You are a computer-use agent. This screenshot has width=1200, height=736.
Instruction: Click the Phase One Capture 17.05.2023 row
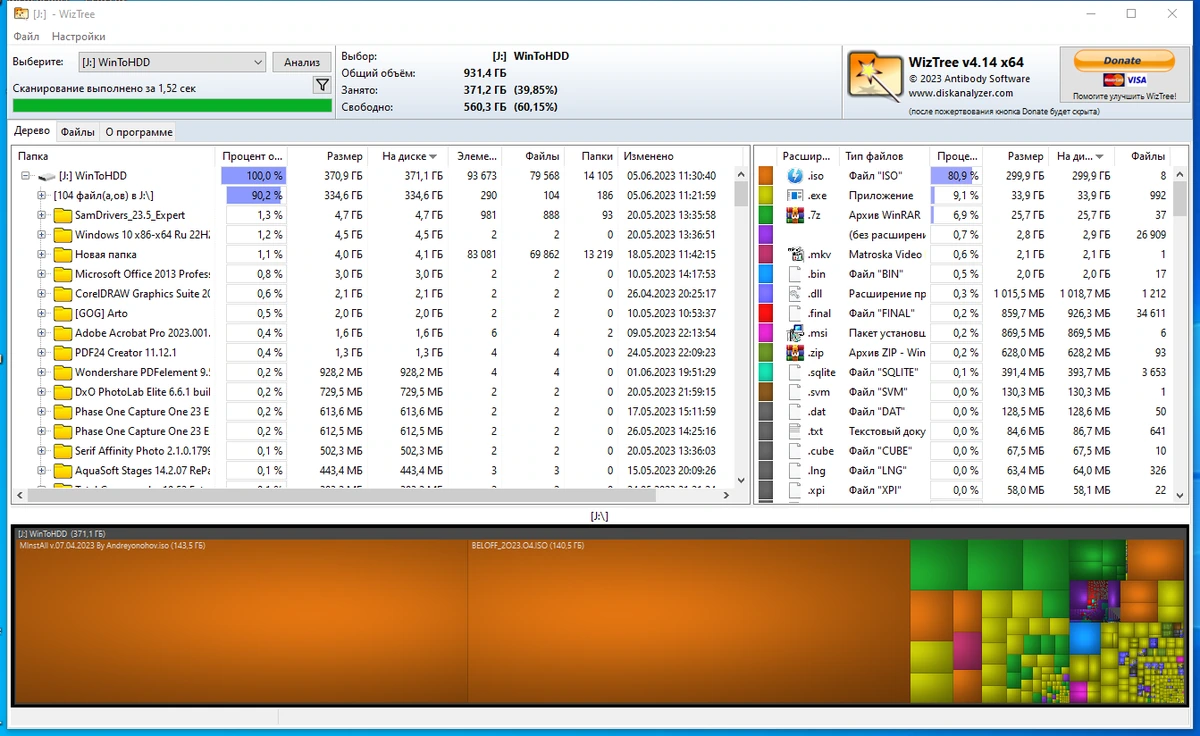380,412
